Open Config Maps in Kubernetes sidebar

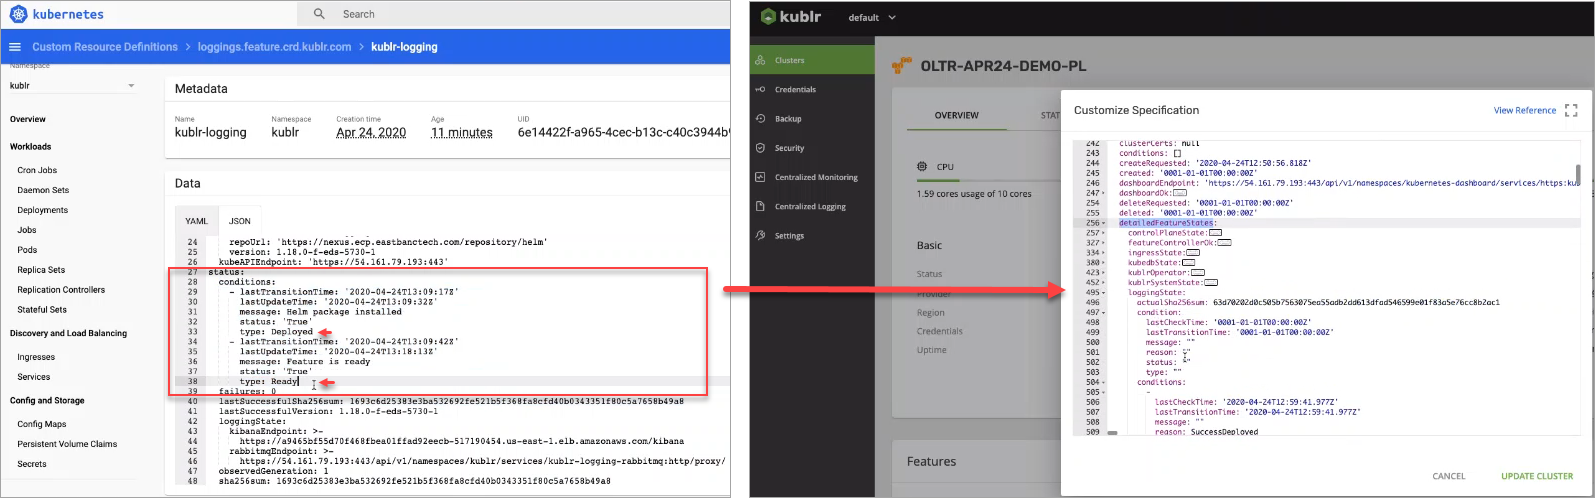click(x=41, y=424)
